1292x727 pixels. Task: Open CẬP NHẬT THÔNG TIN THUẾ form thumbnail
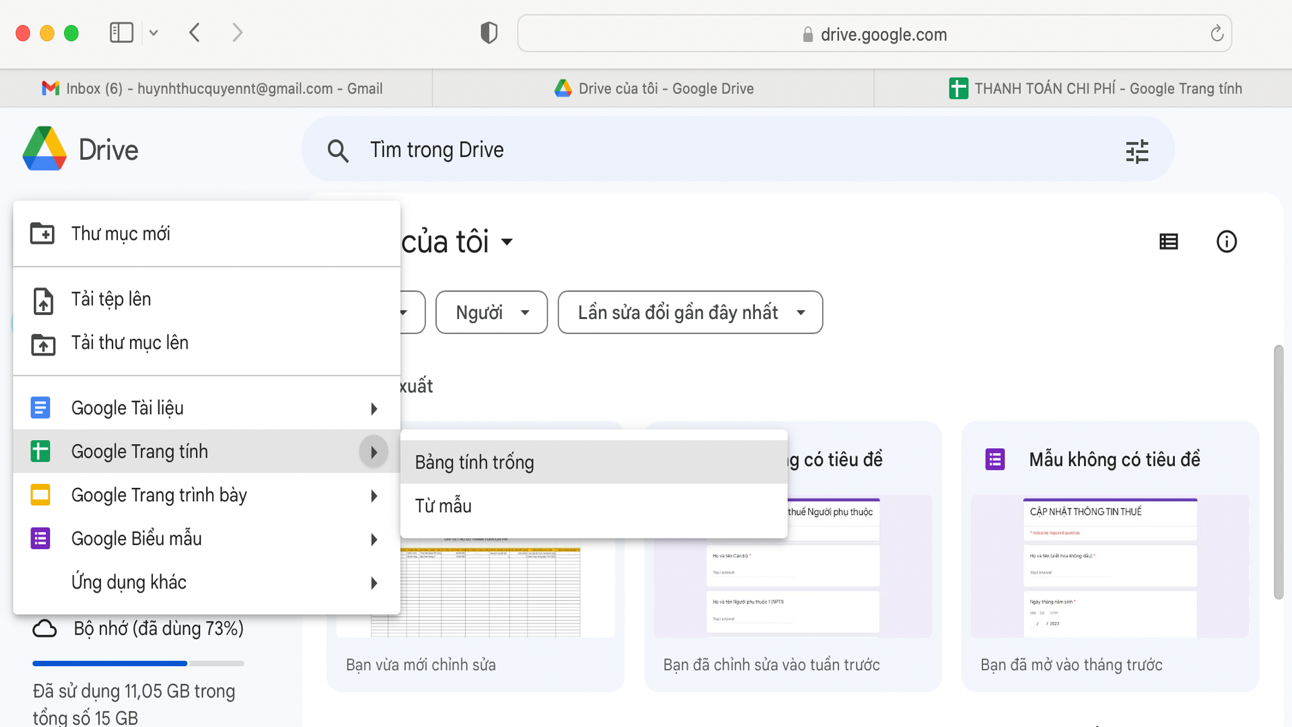coord(1110,566)
